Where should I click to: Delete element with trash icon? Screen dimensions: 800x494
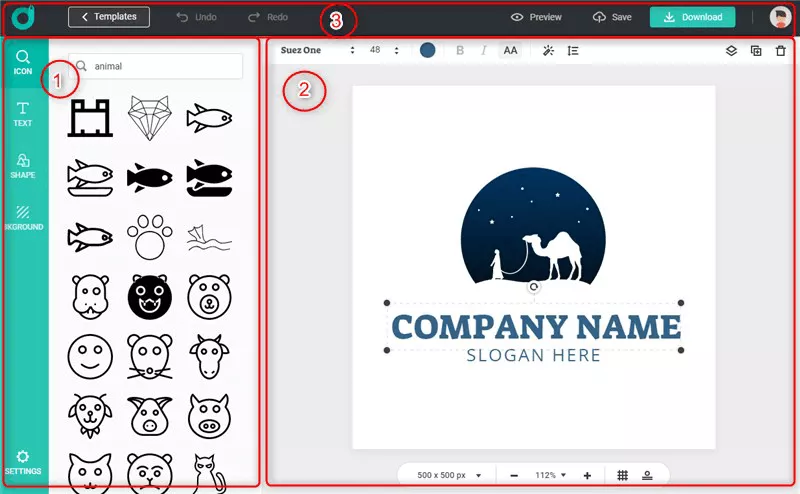click(780, 50)
